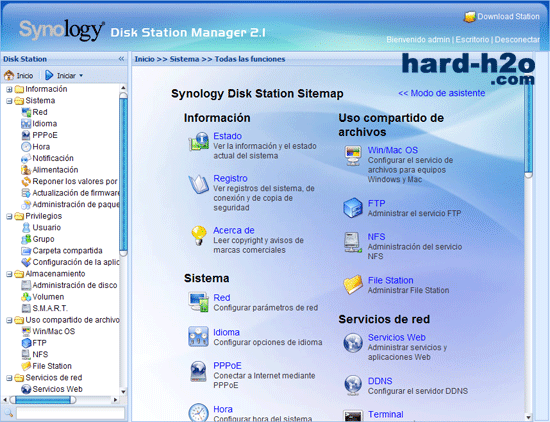Click the tree vertical scrollbar thumb
The height and width of the screenshot is (422, 550).
tap(123, 174)
